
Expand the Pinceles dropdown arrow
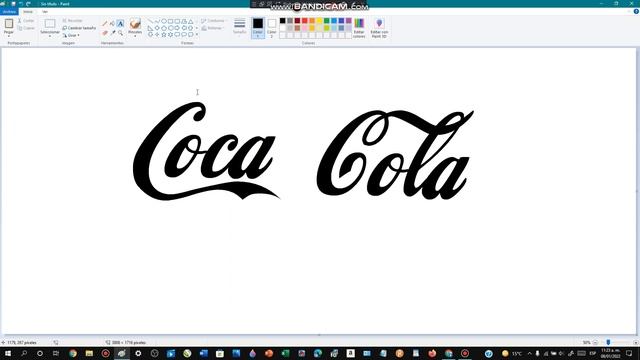tap(135, 36)
